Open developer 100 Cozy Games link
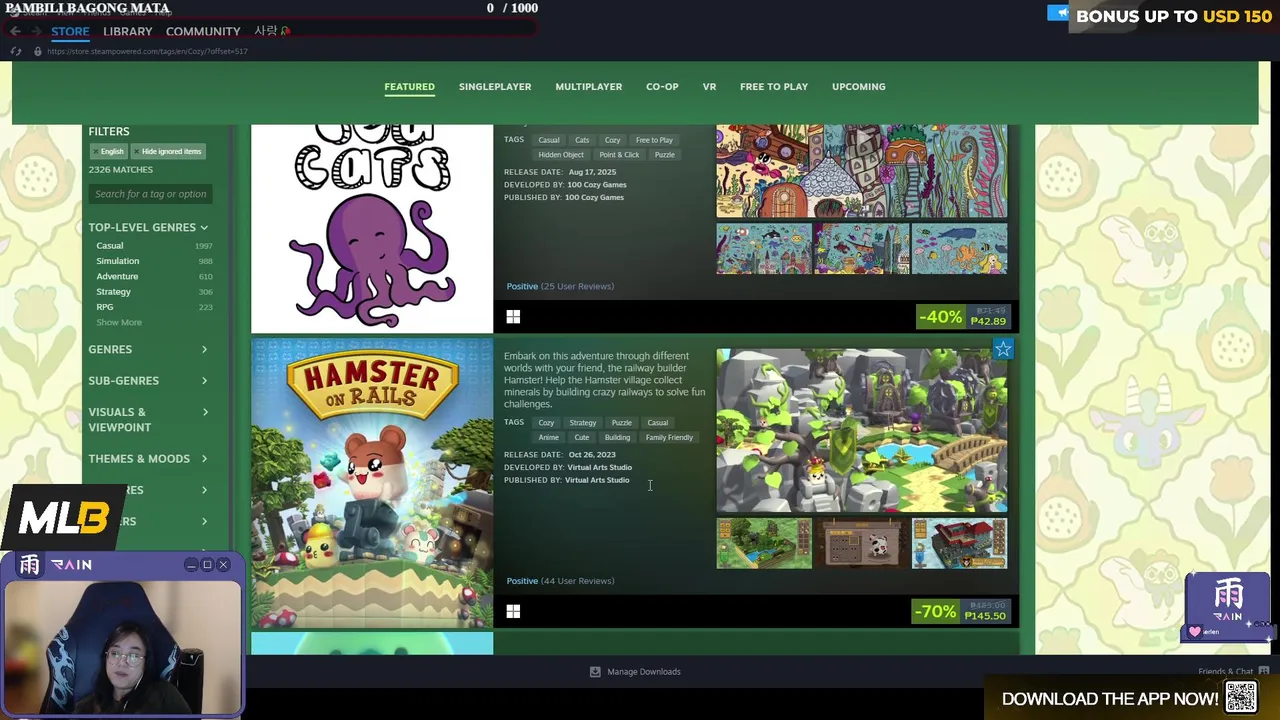The image size is (1280, 720). coord(597,185)
